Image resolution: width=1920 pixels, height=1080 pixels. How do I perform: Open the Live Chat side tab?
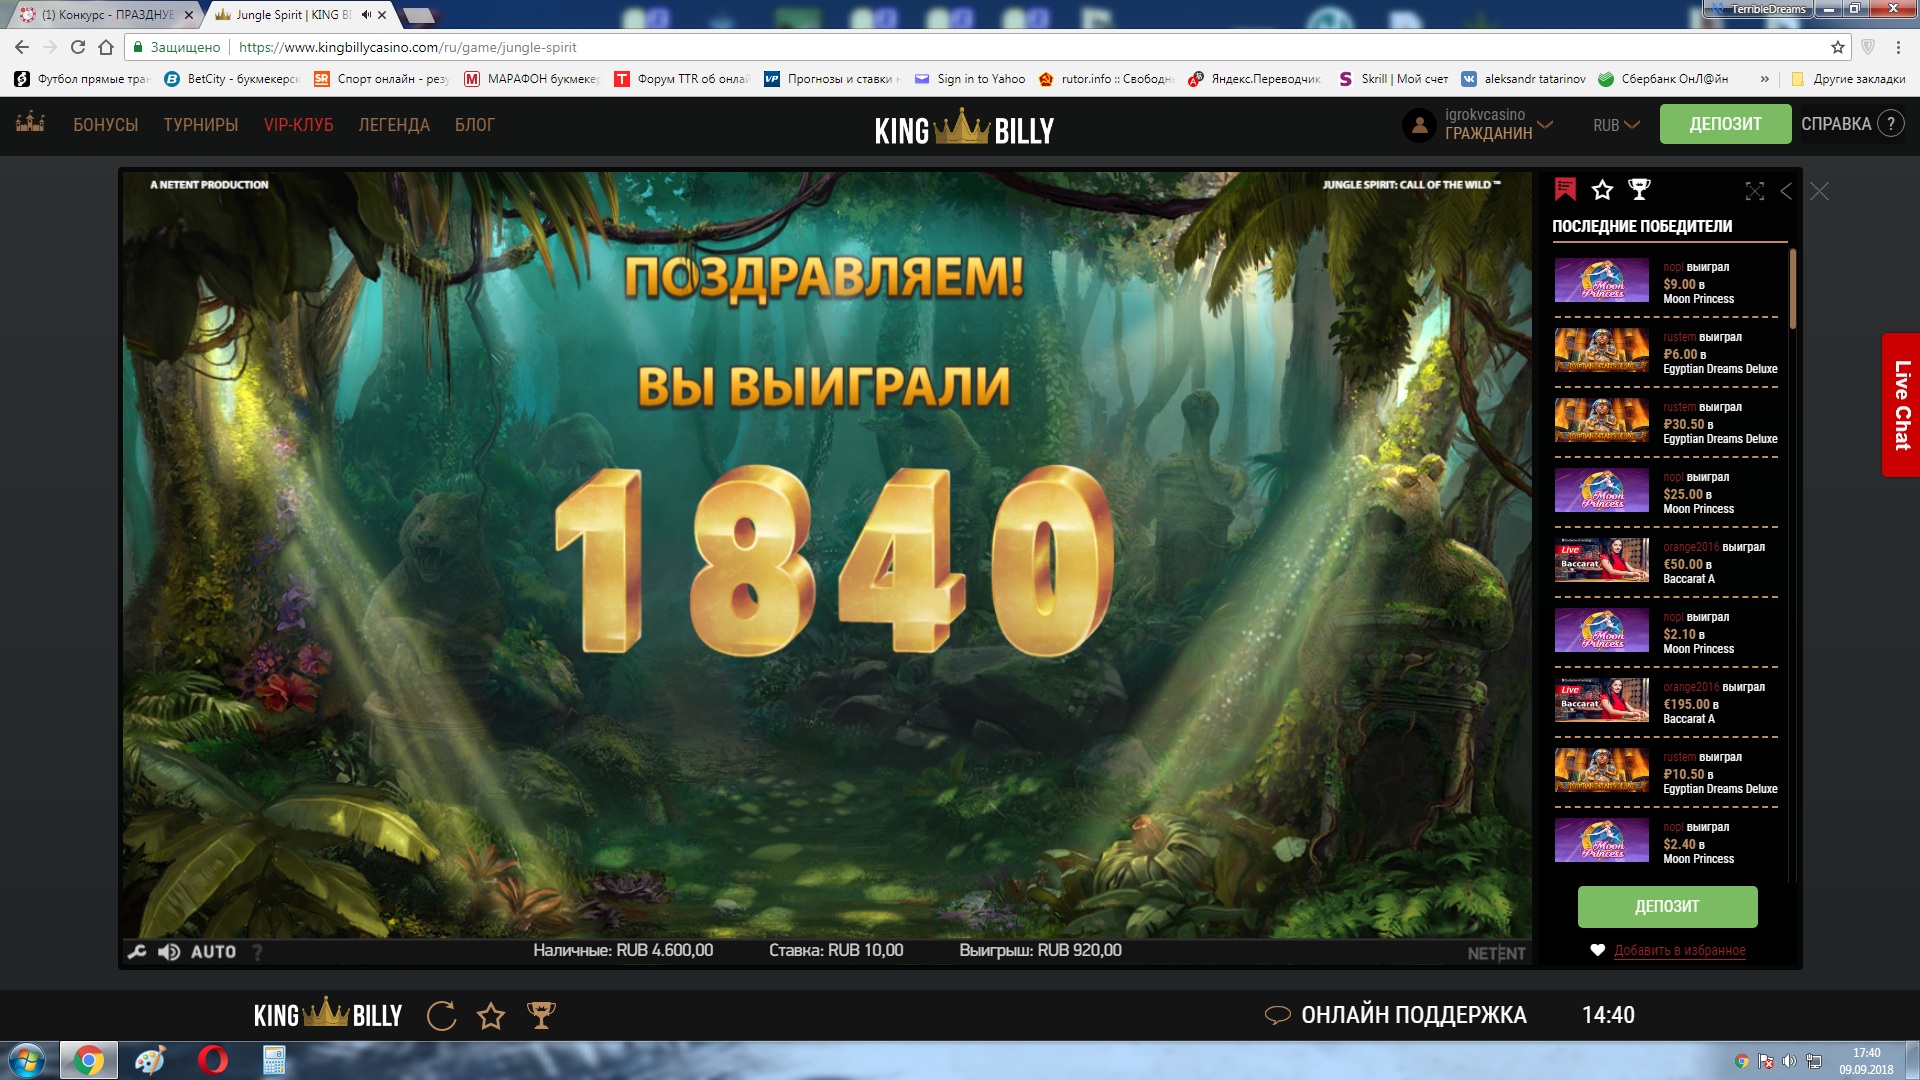click(x=1901, y=404)
